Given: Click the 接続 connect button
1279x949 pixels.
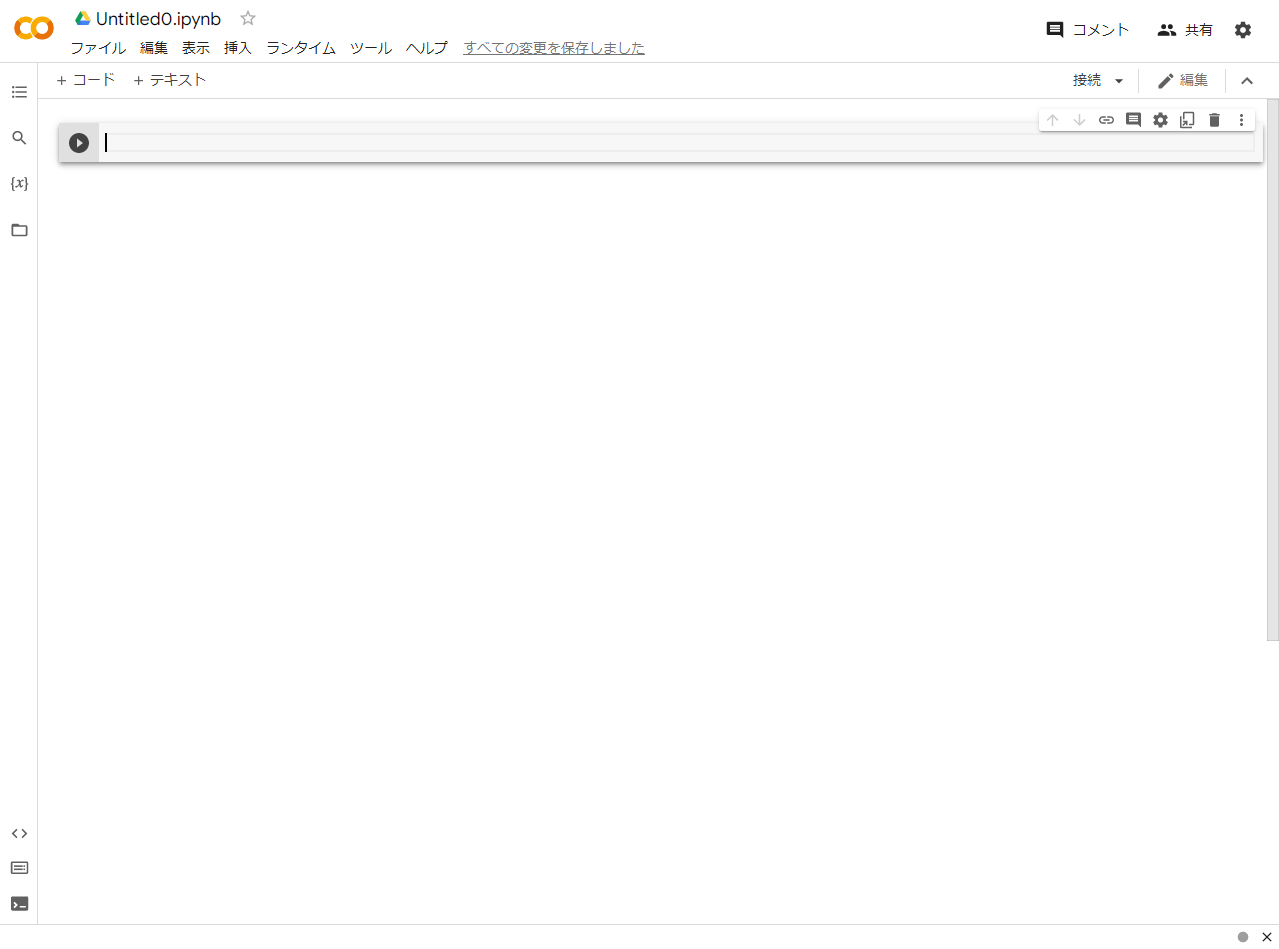Looking at the screenshot, I should click(1087, 80).
